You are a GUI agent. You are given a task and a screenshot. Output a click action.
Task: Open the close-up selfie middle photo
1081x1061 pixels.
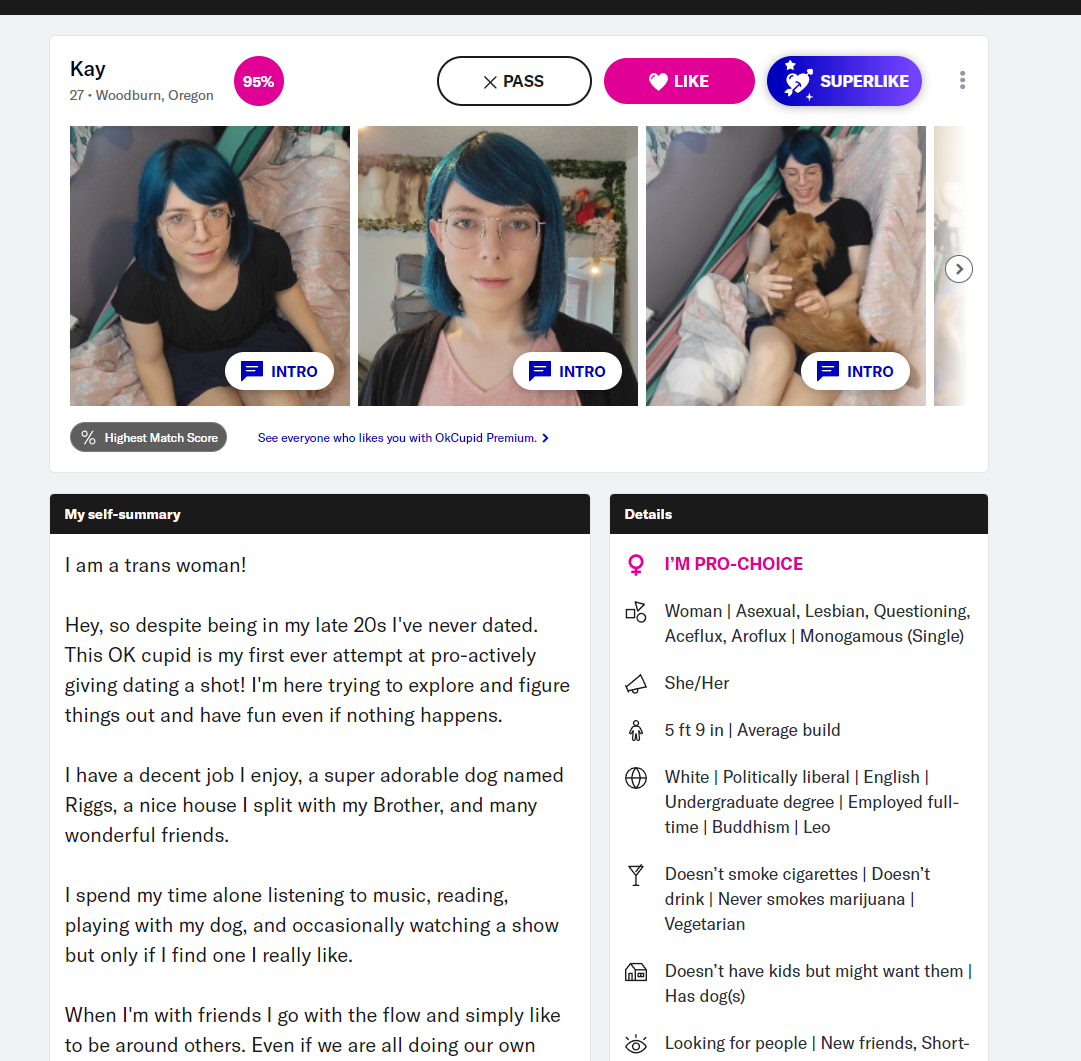(x=498, y=265)
